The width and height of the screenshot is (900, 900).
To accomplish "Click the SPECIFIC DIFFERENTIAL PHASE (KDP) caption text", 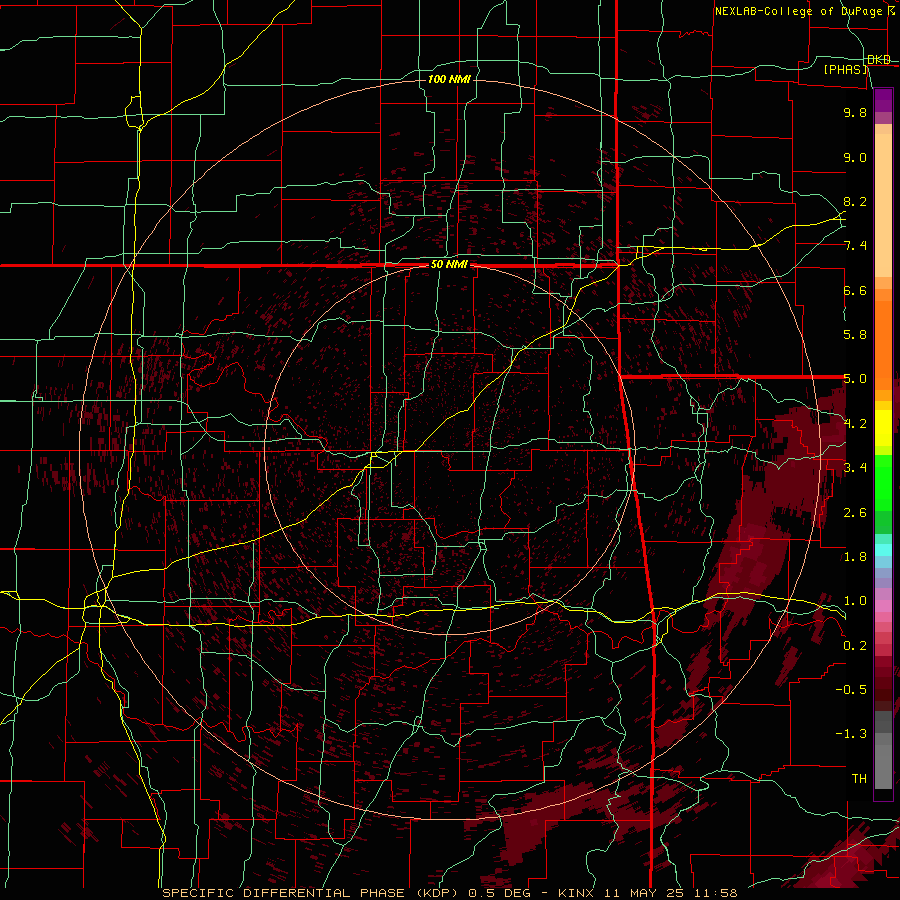I will pos(312,893).
